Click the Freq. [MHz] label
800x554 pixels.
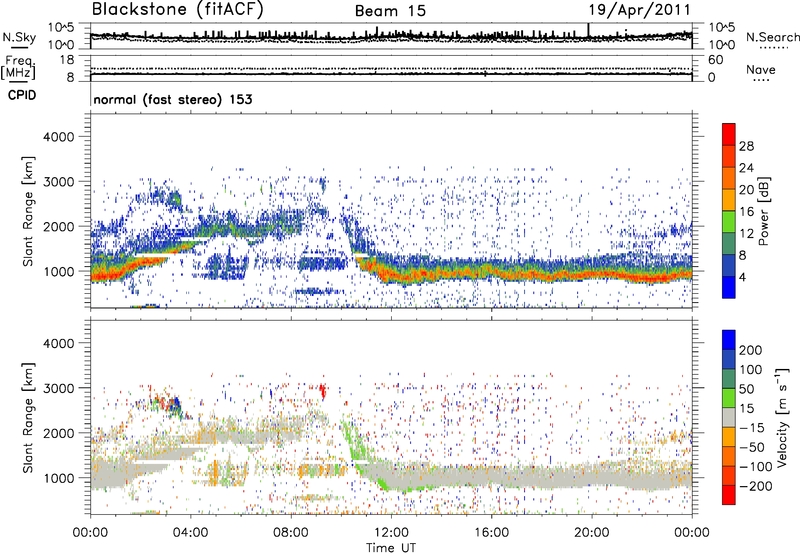[x=18, y=68]
